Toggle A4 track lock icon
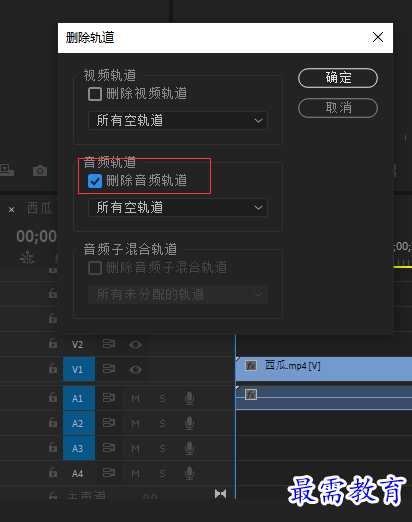The height and width of the screenshot is (522, 412). click(x=53, y=472)
